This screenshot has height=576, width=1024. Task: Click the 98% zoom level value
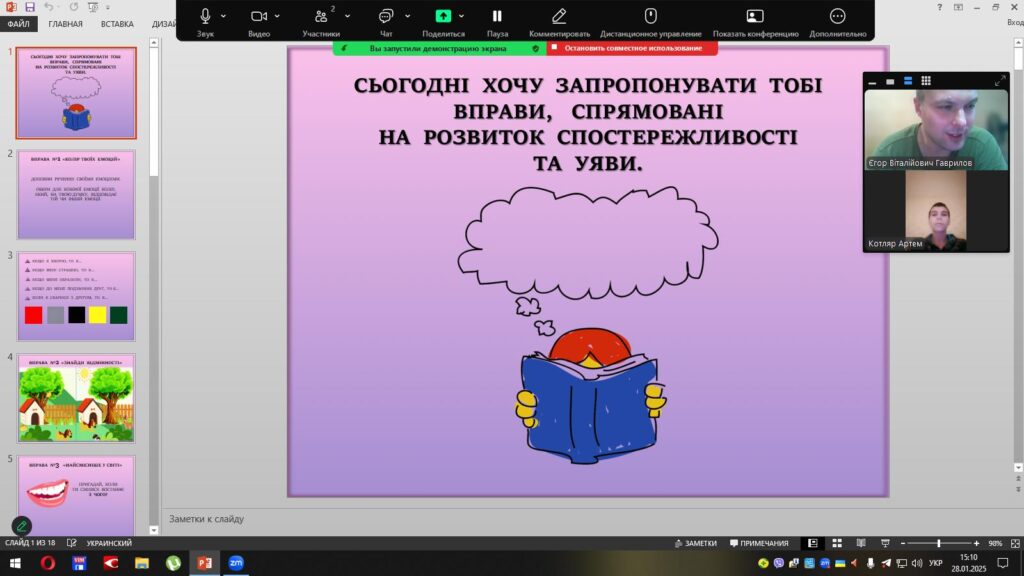click(x=995, y=543)
